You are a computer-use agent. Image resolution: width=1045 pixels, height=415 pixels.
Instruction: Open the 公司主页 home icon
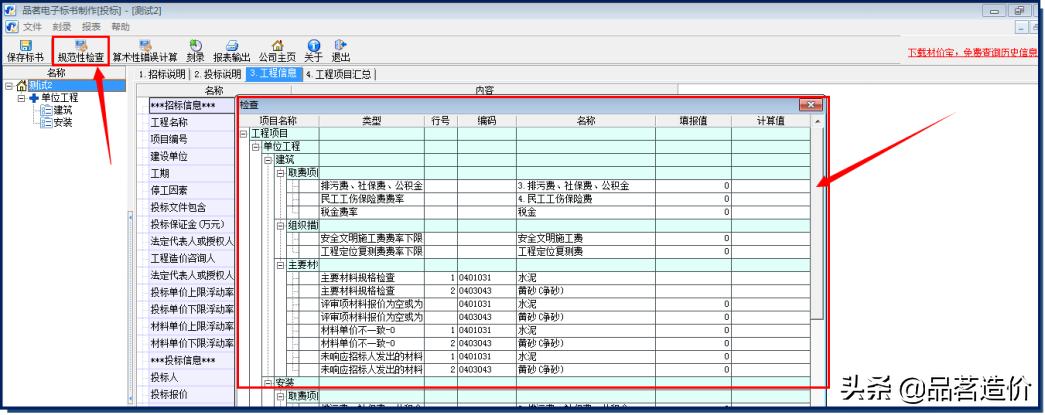coord(277,45)
